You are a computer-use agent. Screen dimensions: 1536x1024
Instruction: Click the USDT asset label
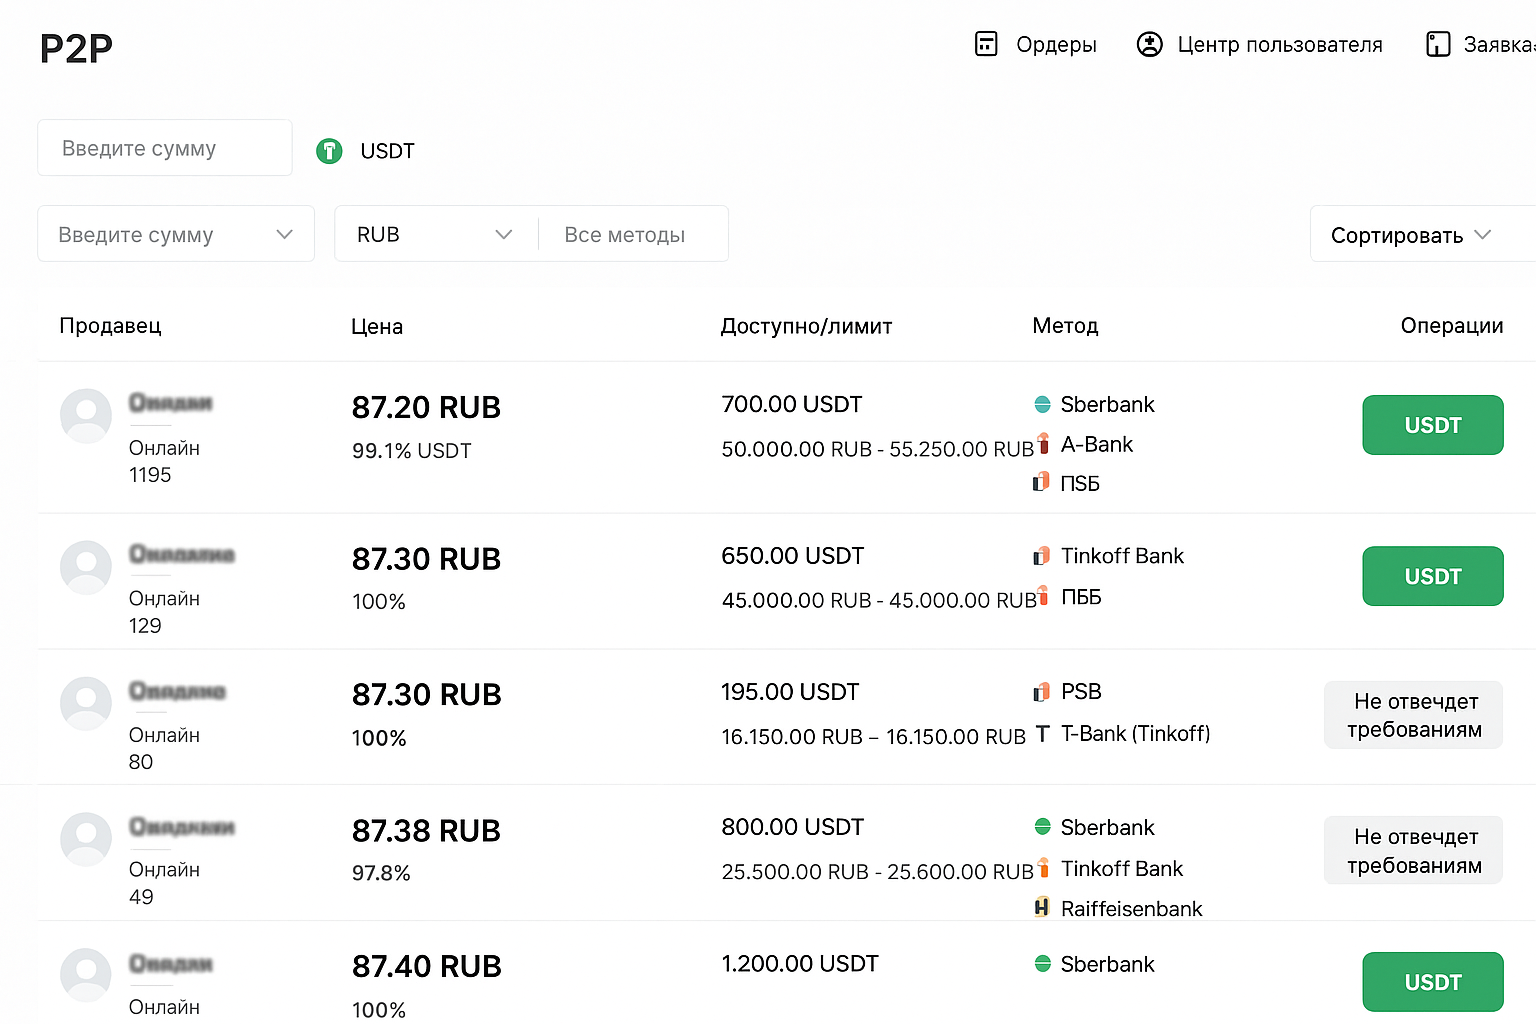tap(387, 151)
